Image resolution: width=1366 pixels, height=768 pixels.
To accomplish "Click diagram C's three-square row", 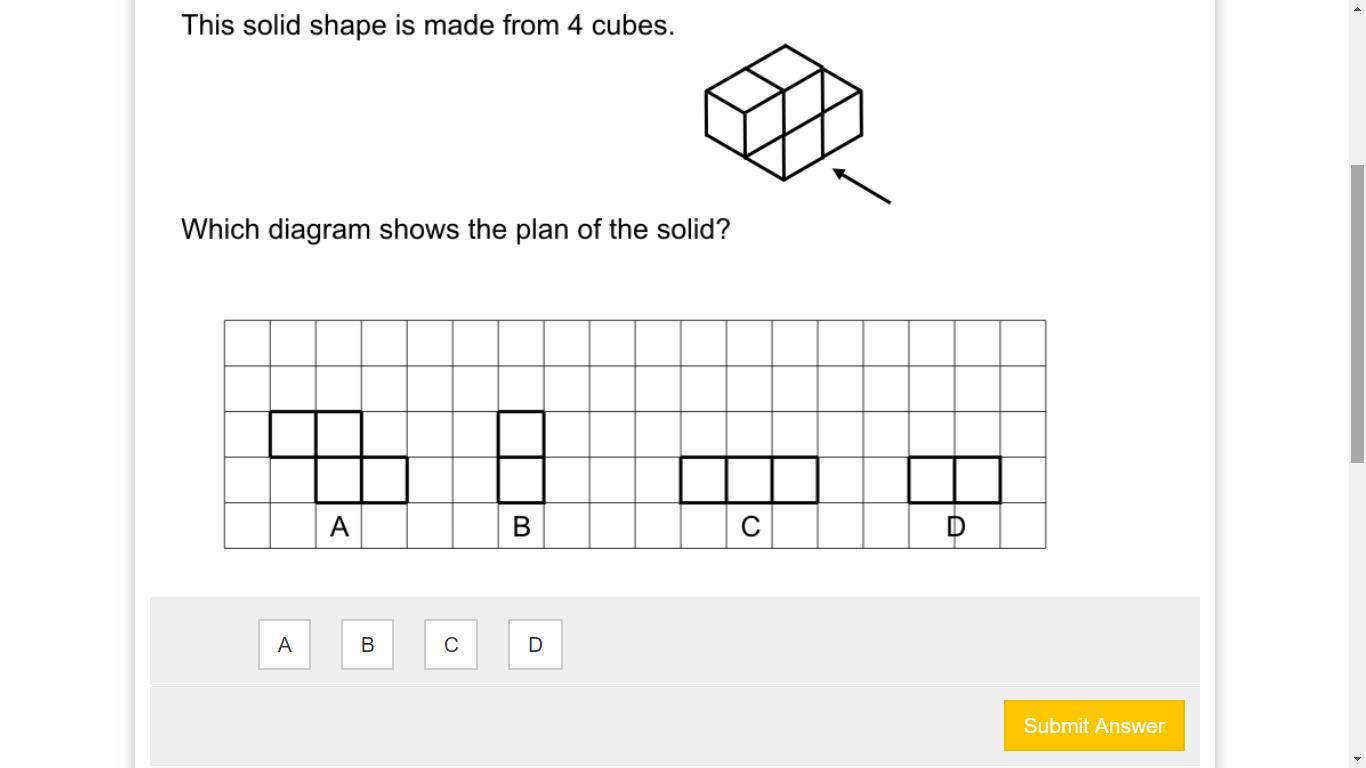I will 749,480.
